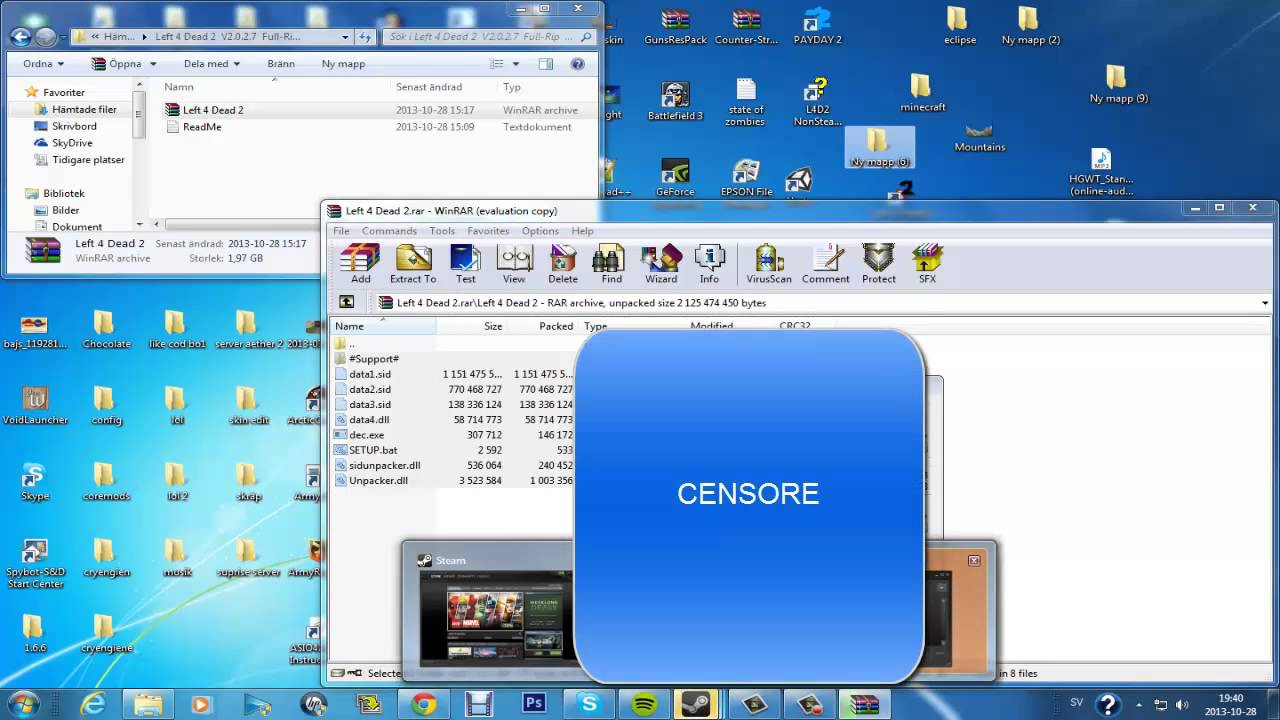This screenshot has height=720, width=1280.
Task: Click the Add button in WinRAR toolbar
Action: [x=360, y=264]
